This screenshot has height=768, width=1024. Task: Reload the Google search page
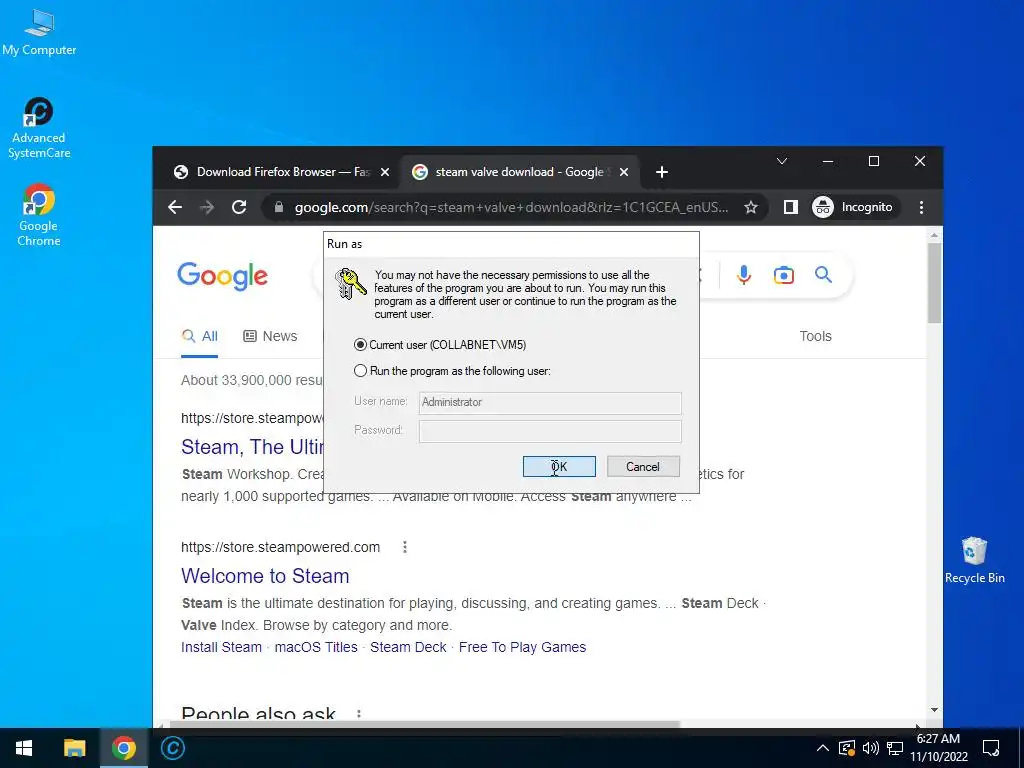pyautogui.click(x=239, y=207)
